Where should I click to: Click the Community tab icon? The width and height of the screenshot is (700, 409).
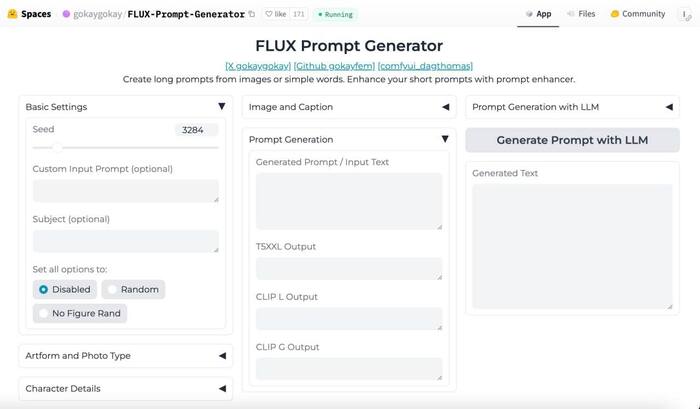pyautogui.click(x=615, y=14)
